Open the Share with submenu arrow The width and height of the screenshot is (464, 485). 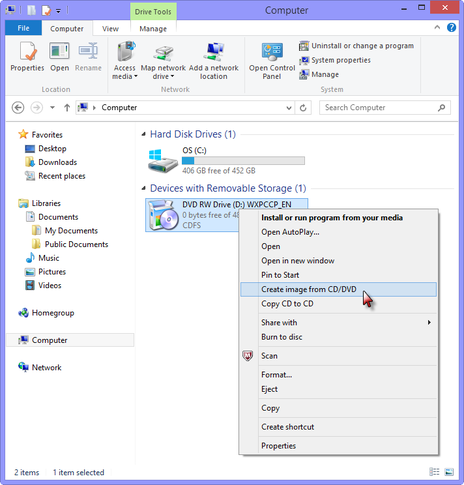pos(429,322)
